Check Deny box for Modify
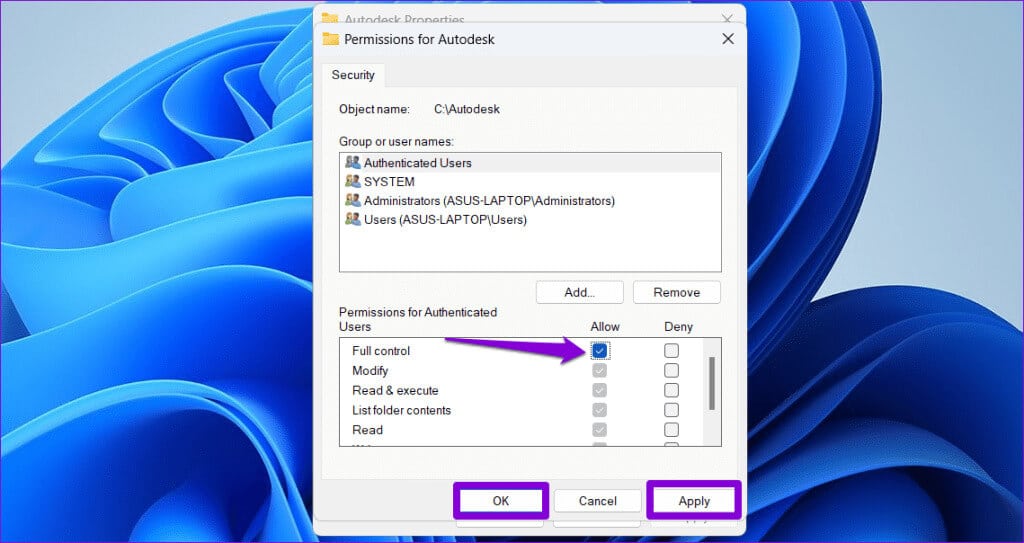 click(671, 370)
